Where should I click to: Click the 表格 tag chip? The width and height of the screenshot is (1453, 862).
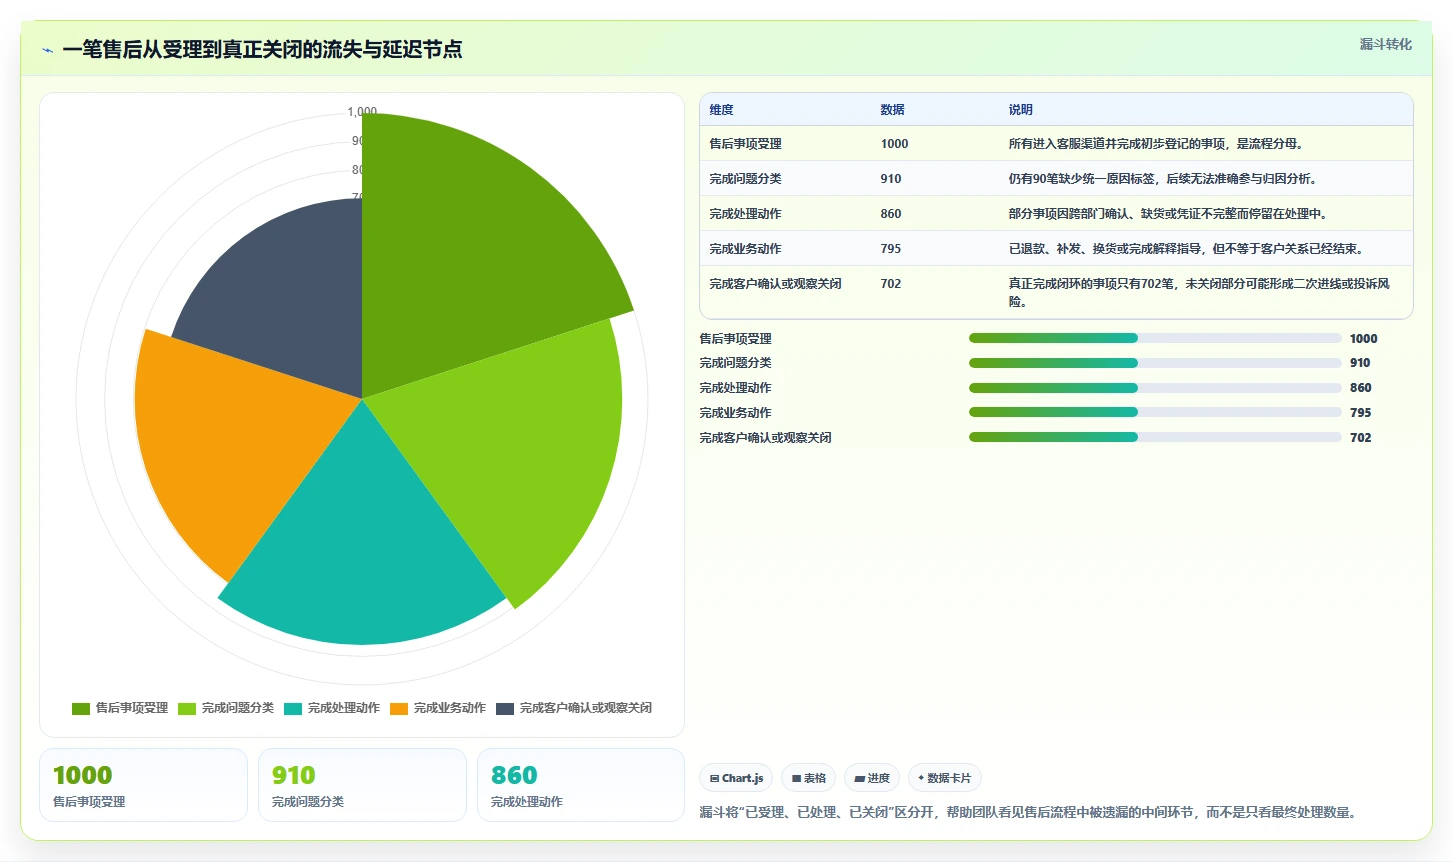tap(808, 778)
